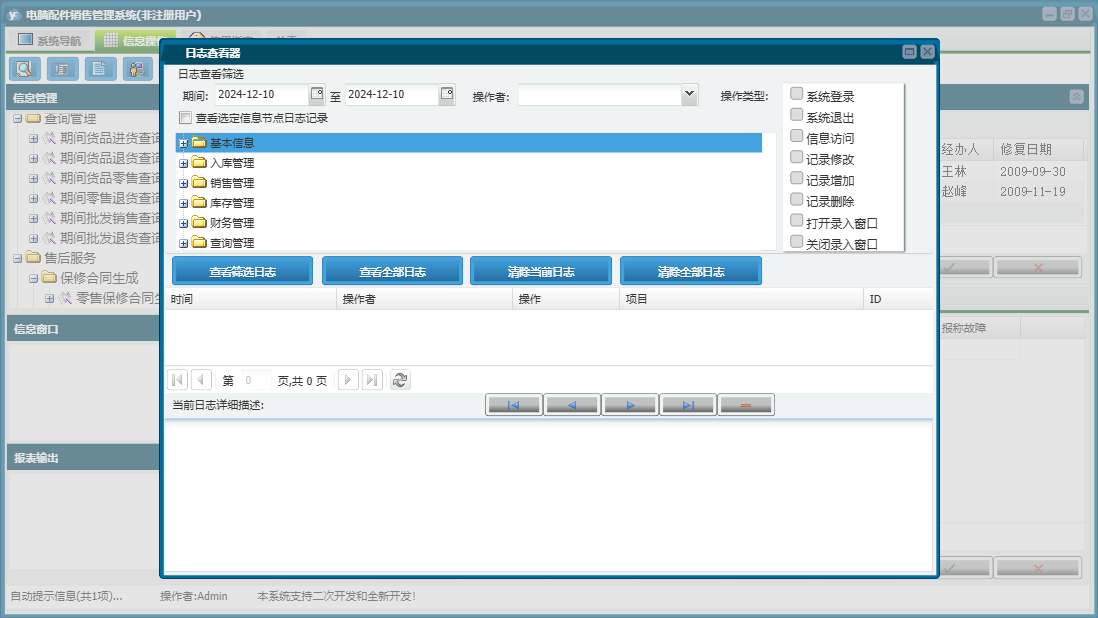The image size is (1098, 618).
Task: Click the 操作者 column header
Action: [x=424, y=299]
